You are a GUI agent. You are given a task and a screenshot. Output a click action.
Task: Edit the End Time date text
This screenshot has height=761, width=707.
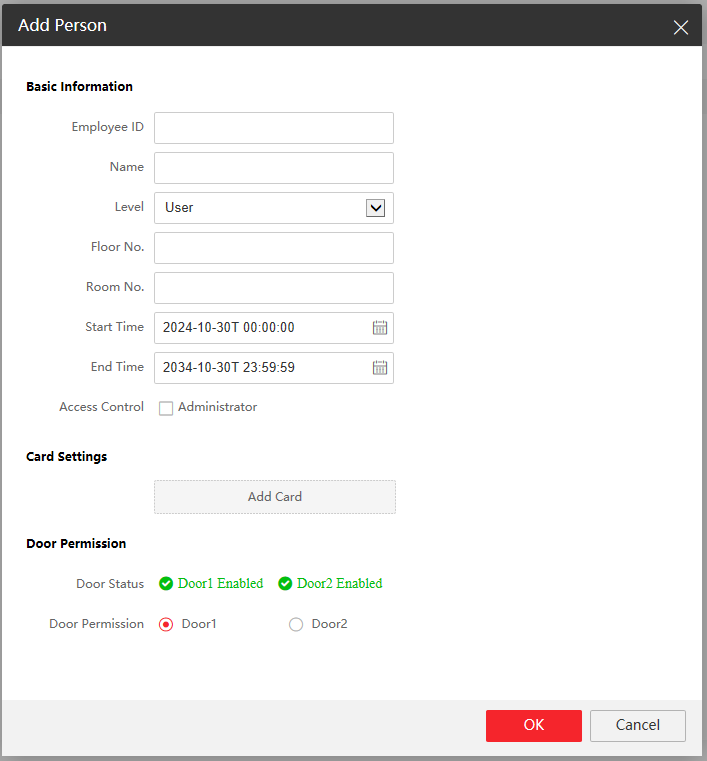click(260, 368)
